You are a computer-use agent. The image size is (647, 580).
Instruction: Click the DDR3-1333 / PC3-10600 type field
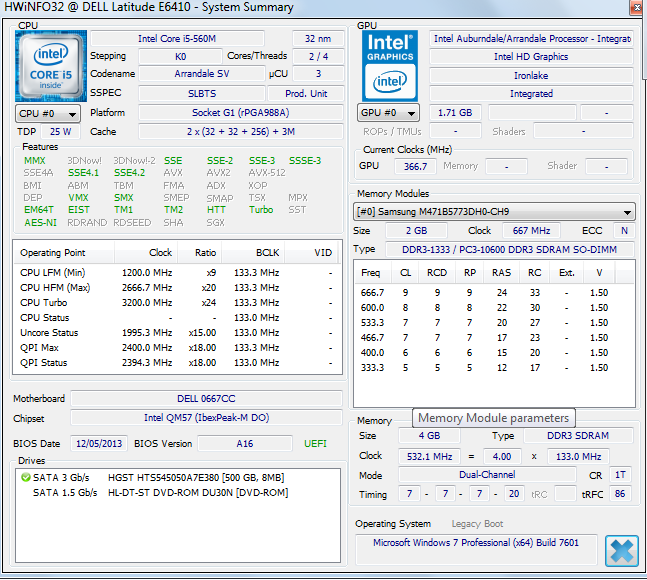(510, 250)
